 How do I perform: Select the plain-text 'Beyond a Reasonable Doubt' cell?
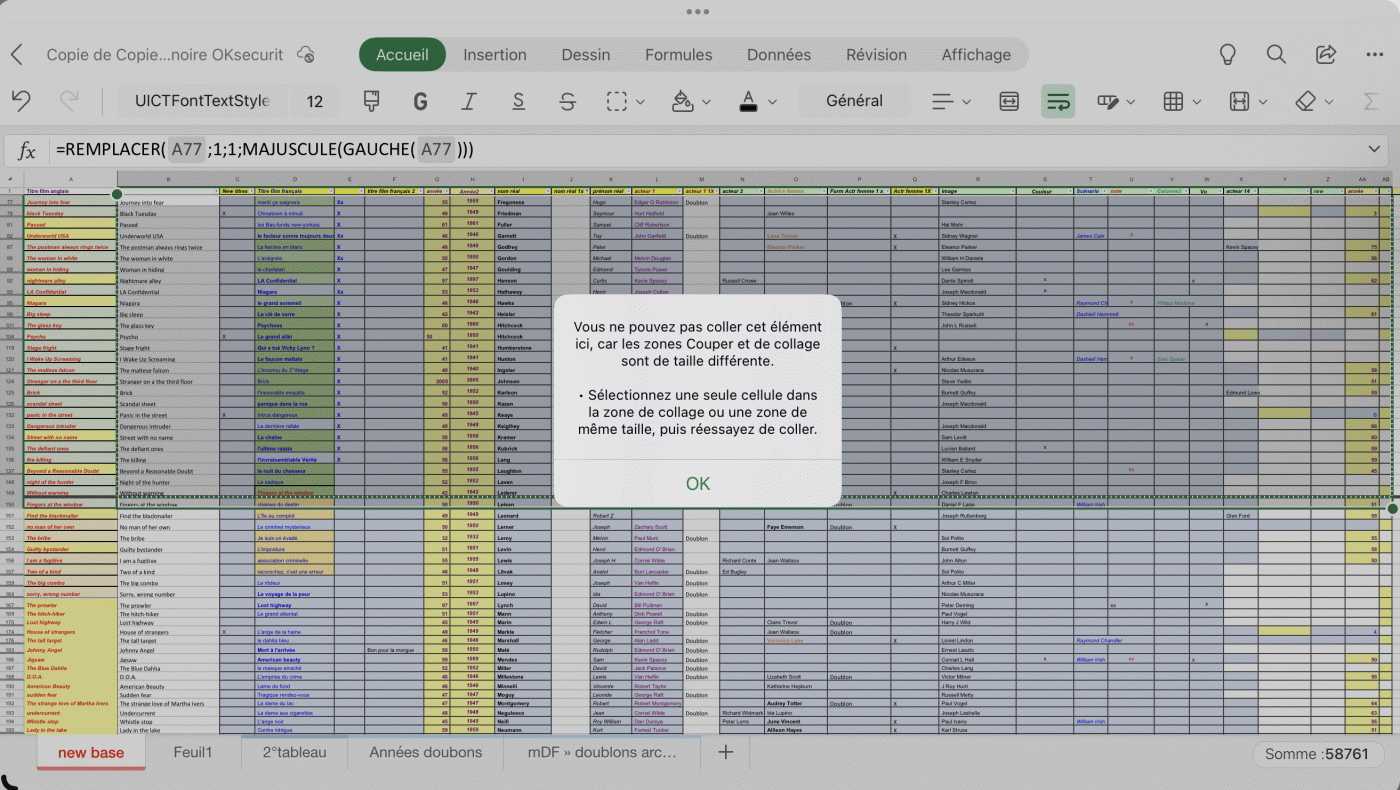(168, 471)
